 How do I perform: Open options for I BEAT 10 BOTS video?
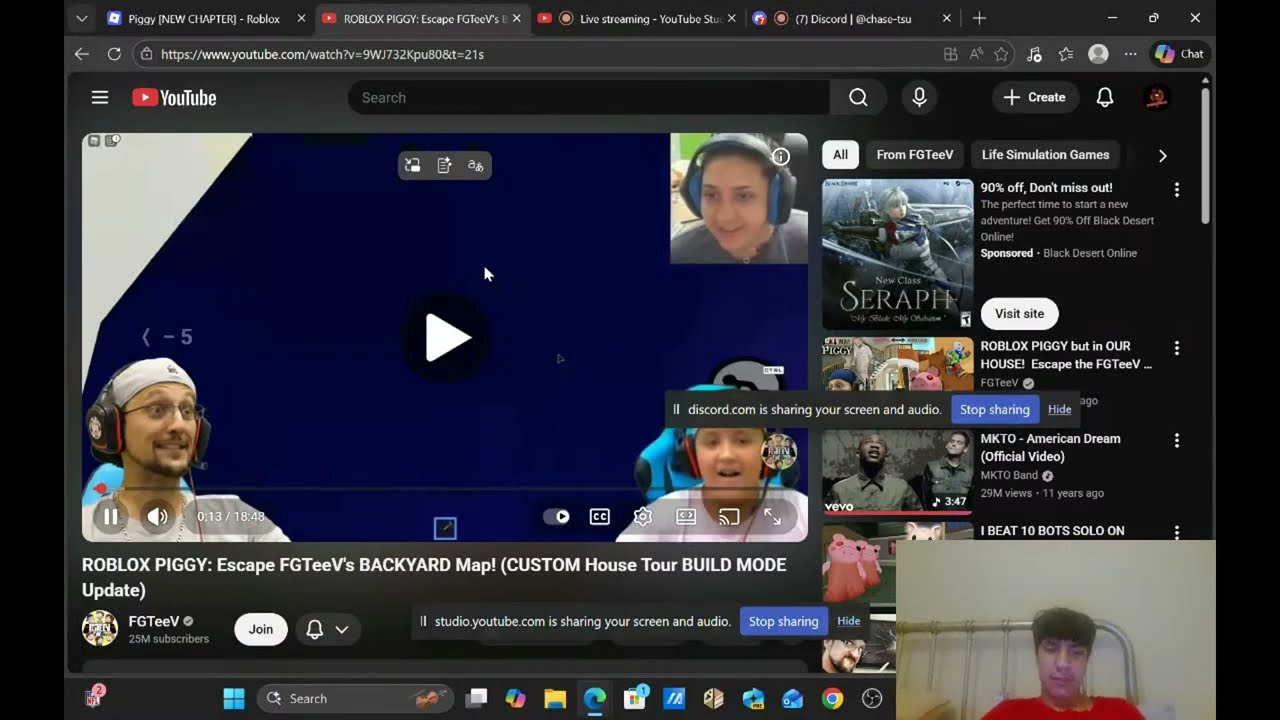pos(1177,533)
